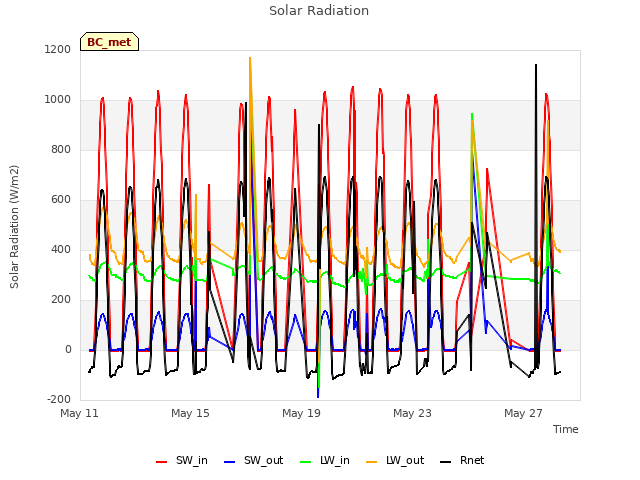The height and width of the screenshot is (480, 640).
Task: Click the 800 y-axis tick label
Action: (61, 149)
